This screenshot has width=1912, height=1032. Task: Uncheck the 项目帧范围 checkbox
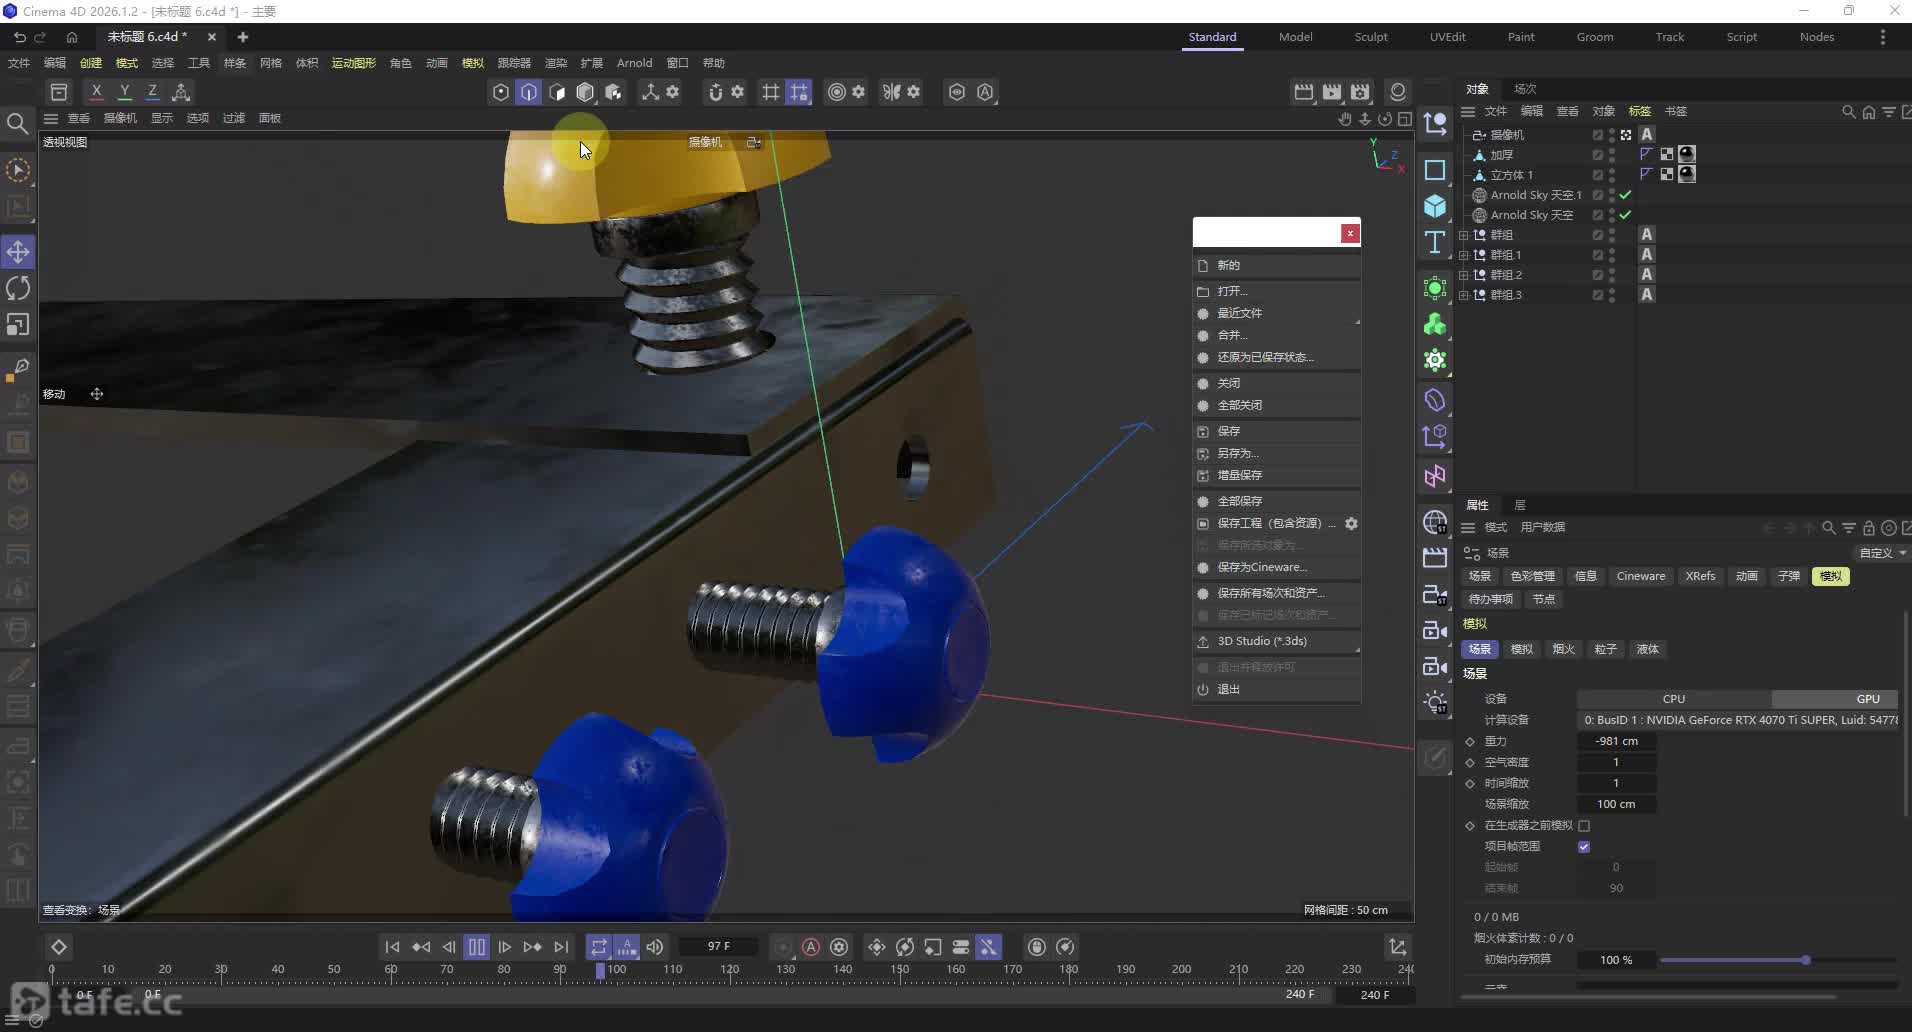click(x=1584, y=847)
